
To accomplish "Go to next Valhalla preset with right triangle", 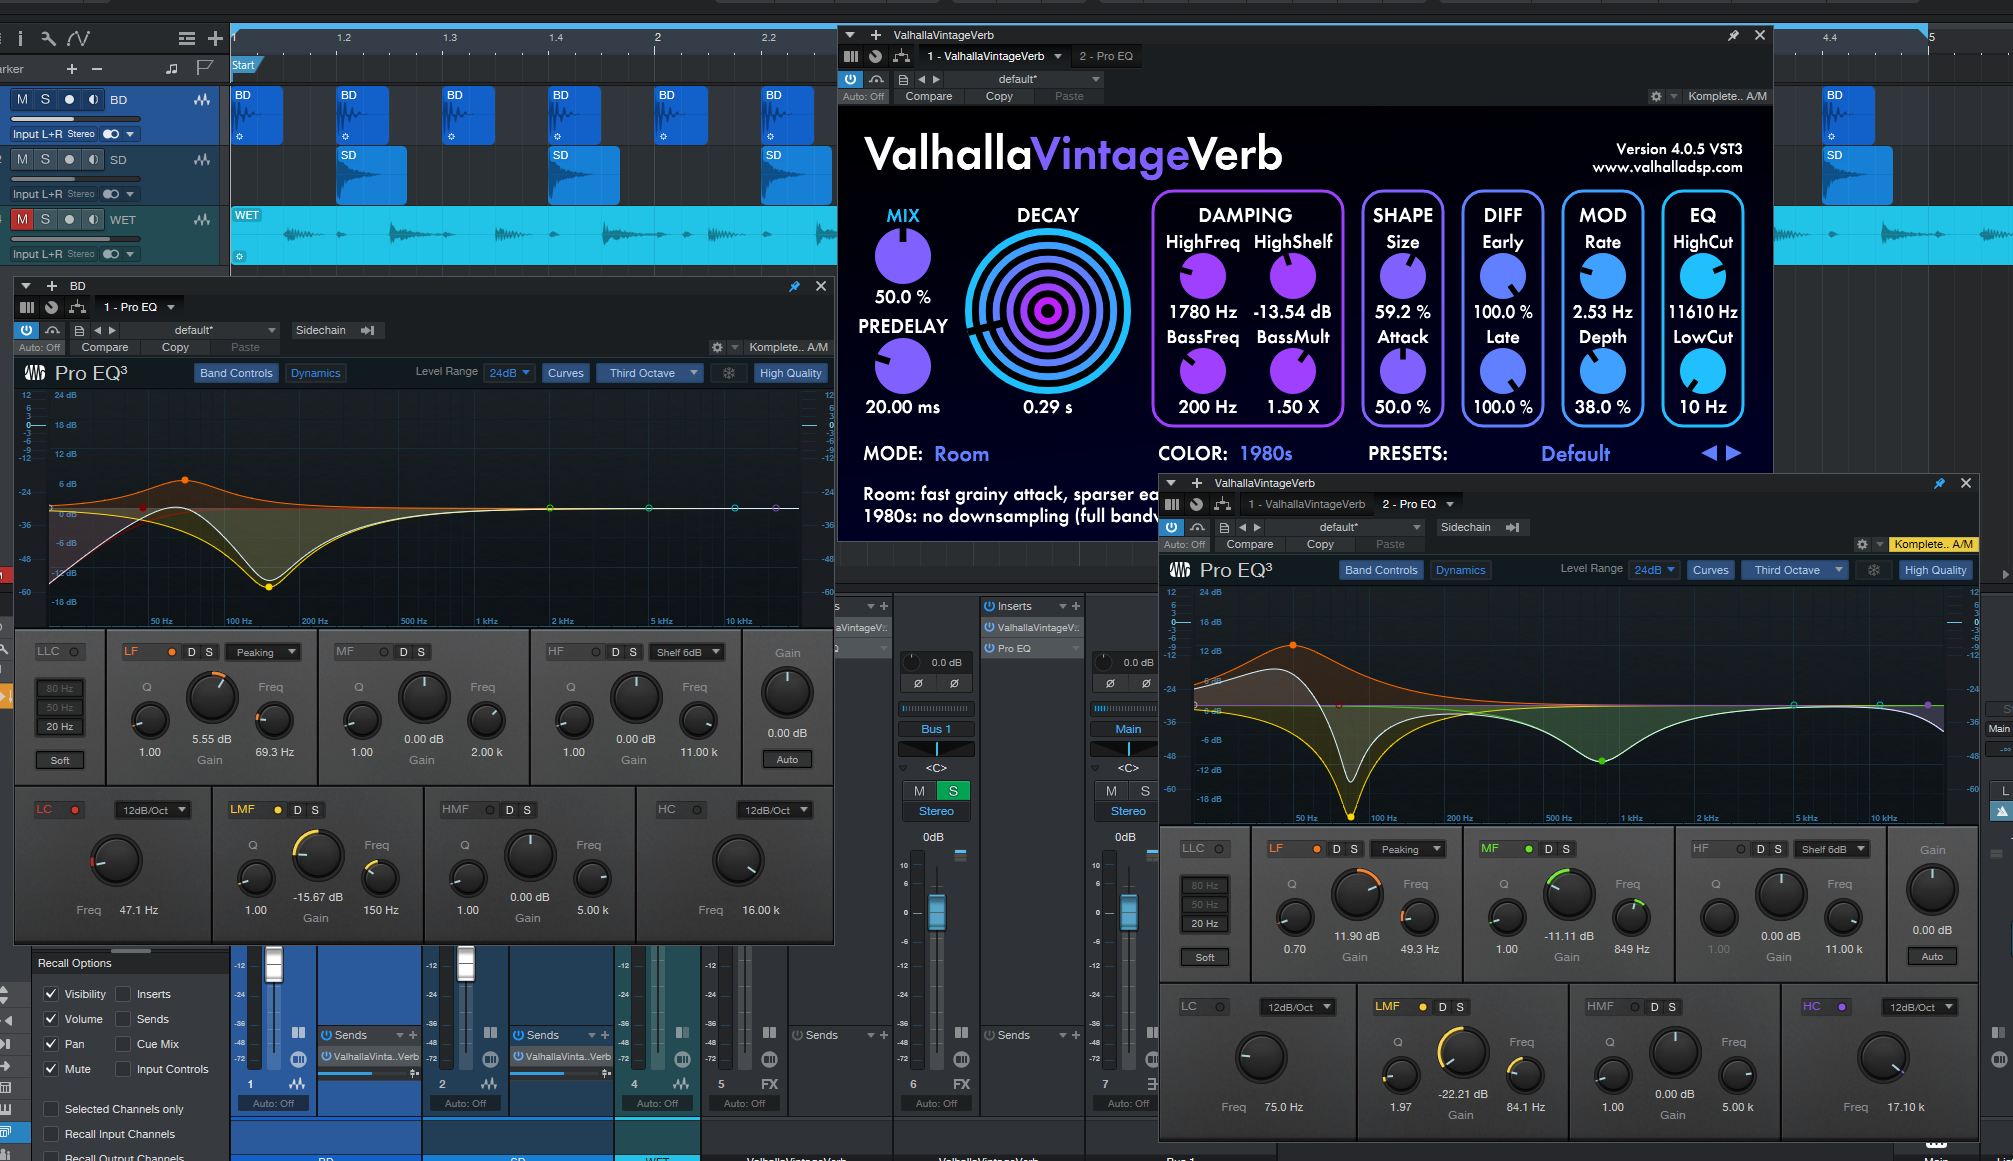I will tap(1734, 453).
